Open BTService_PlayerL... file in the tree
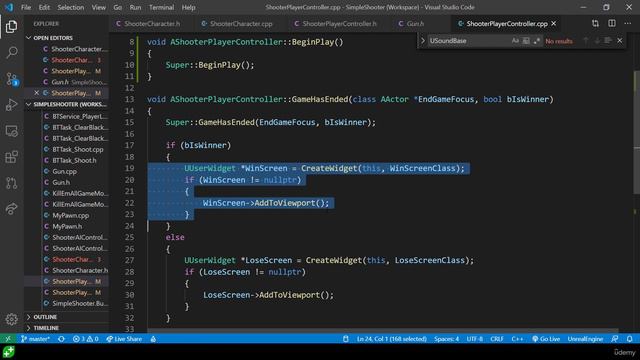 (80, 116)
